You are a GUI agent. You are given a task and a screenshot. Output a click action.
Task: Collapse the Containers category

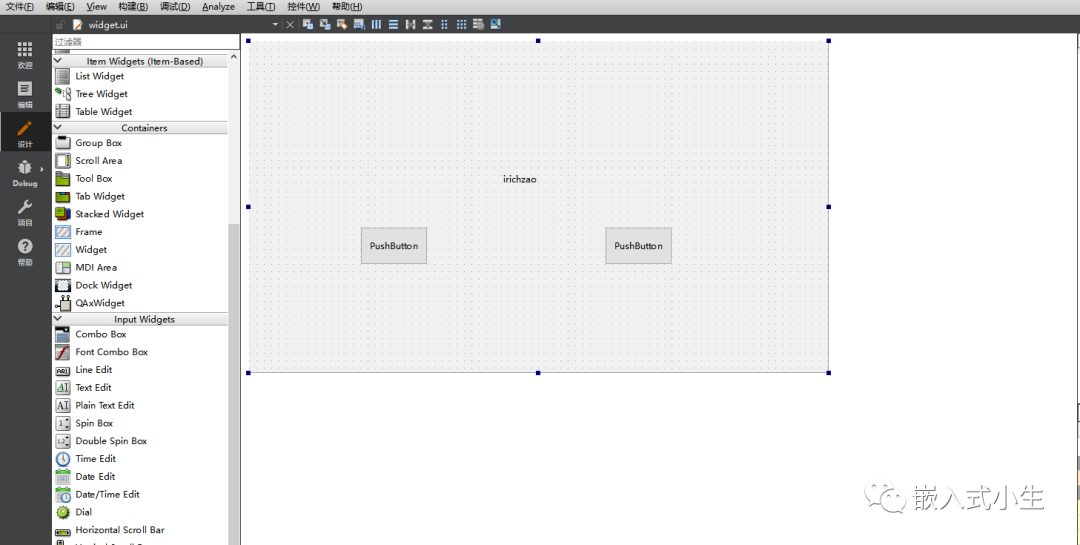tap(58, 127)
